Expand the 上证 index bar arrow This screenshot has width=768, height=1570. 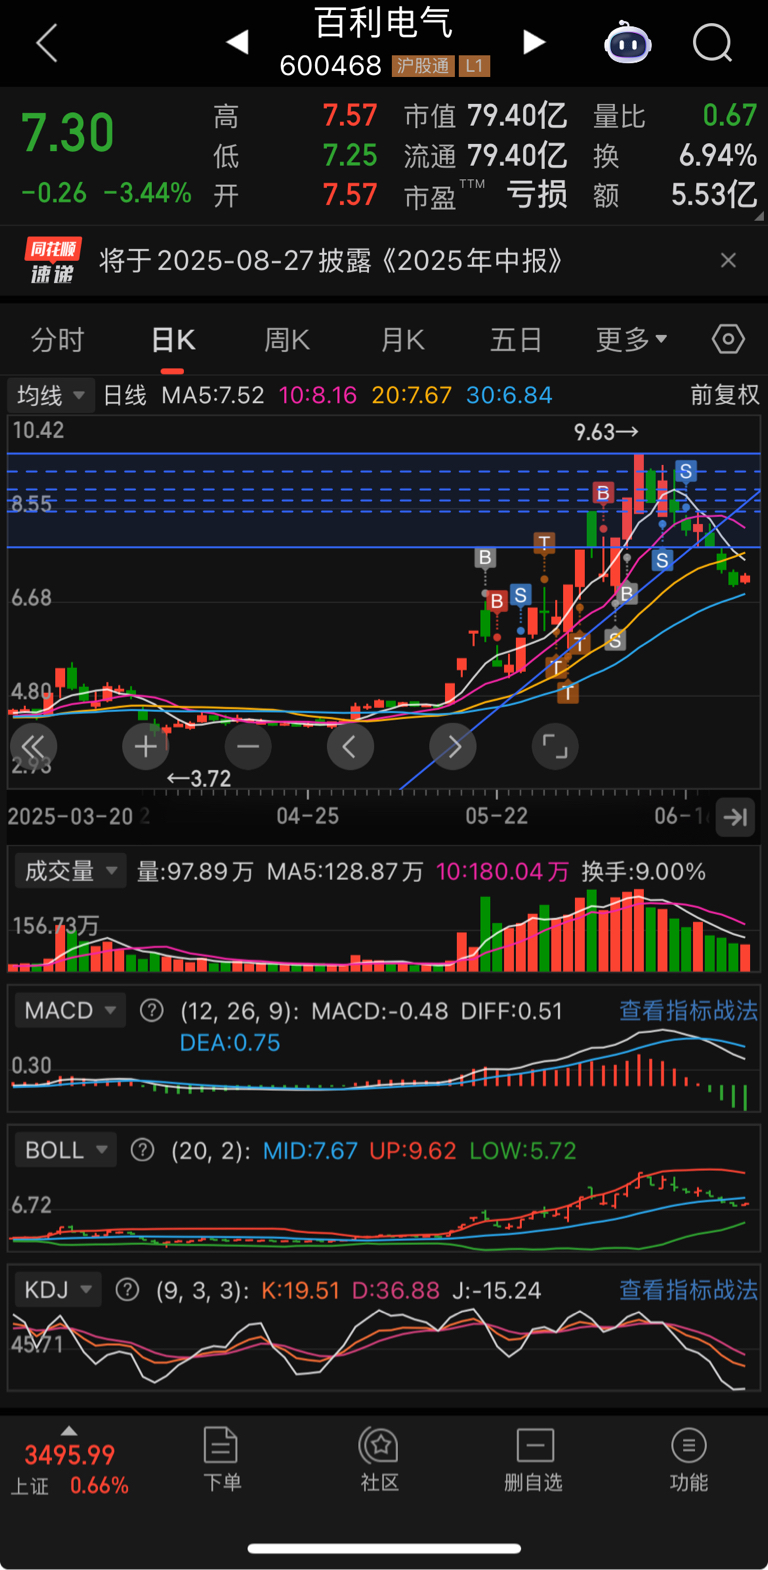point(69,1431)
